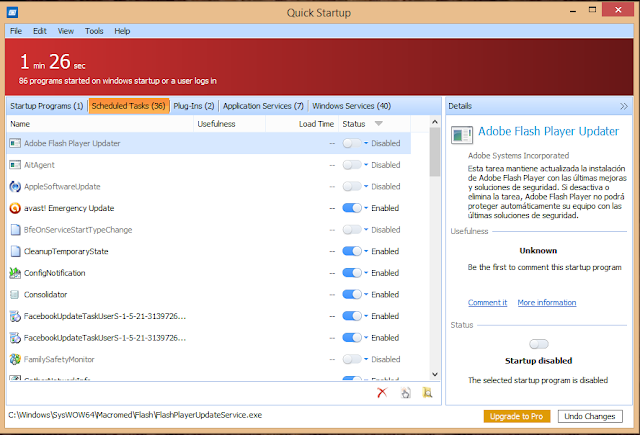Viewport: 640px width, 435px height.
Task: Open status dropdown arrow for CleanupTemporaryState
Action: (x=366, y=251)
